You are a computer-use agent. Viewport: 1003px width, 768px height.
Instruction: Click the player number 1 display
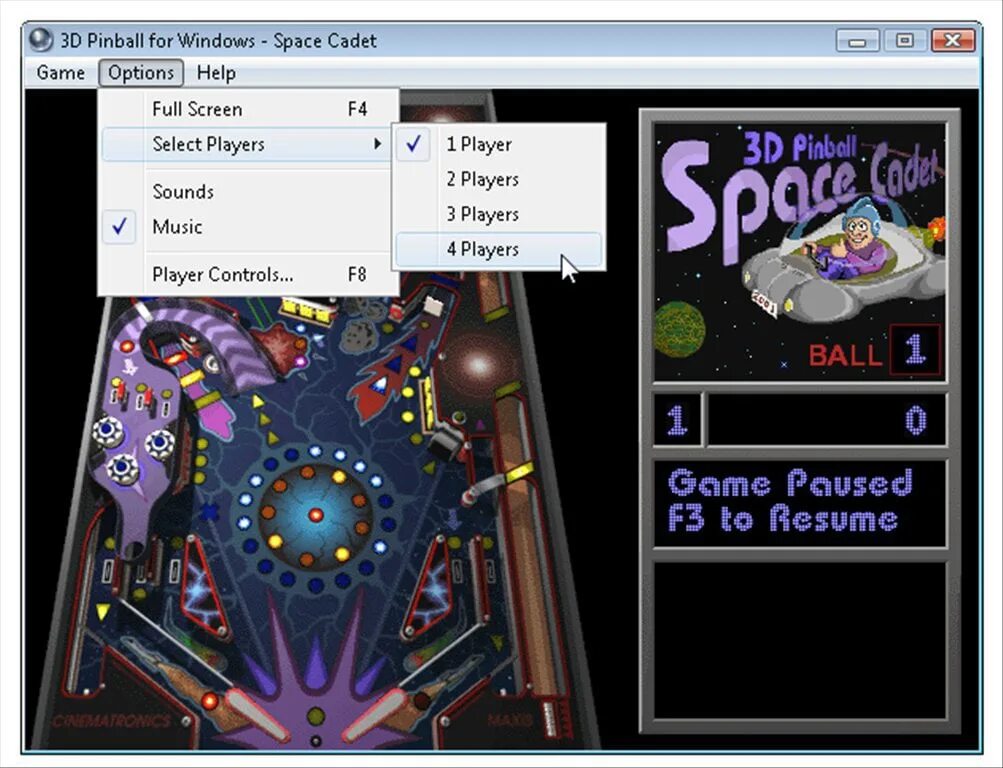[677, 420]
